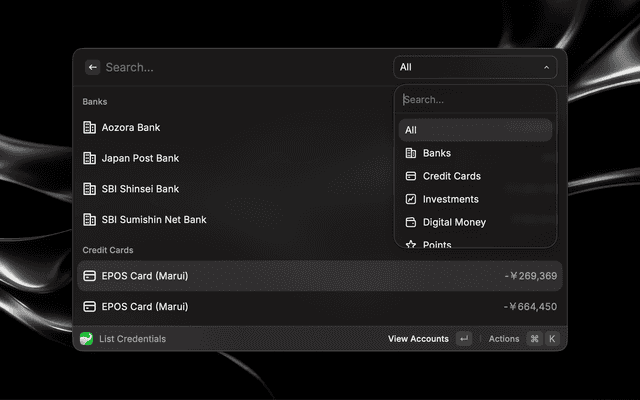Choose Credit Cards filter option
The image size is (640, 400).
[x=451, y=176]
